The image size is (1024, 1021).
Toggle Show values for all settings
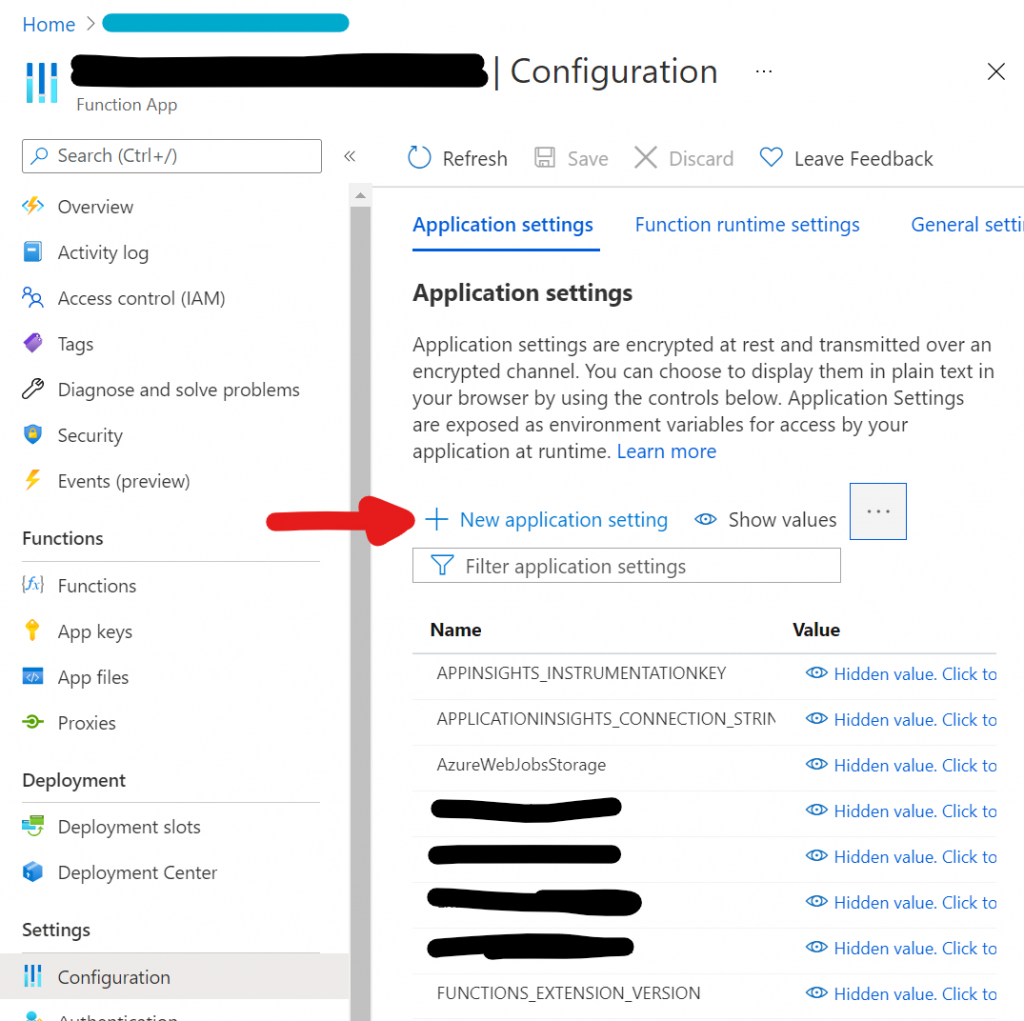click(765, 520)
